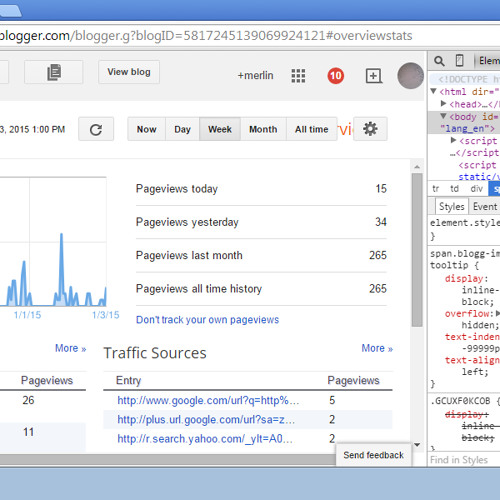Image resolution: width=500 pixels, height=500 pixels.
Task: Click the share plus box icon
Action: tap(374, 76)
